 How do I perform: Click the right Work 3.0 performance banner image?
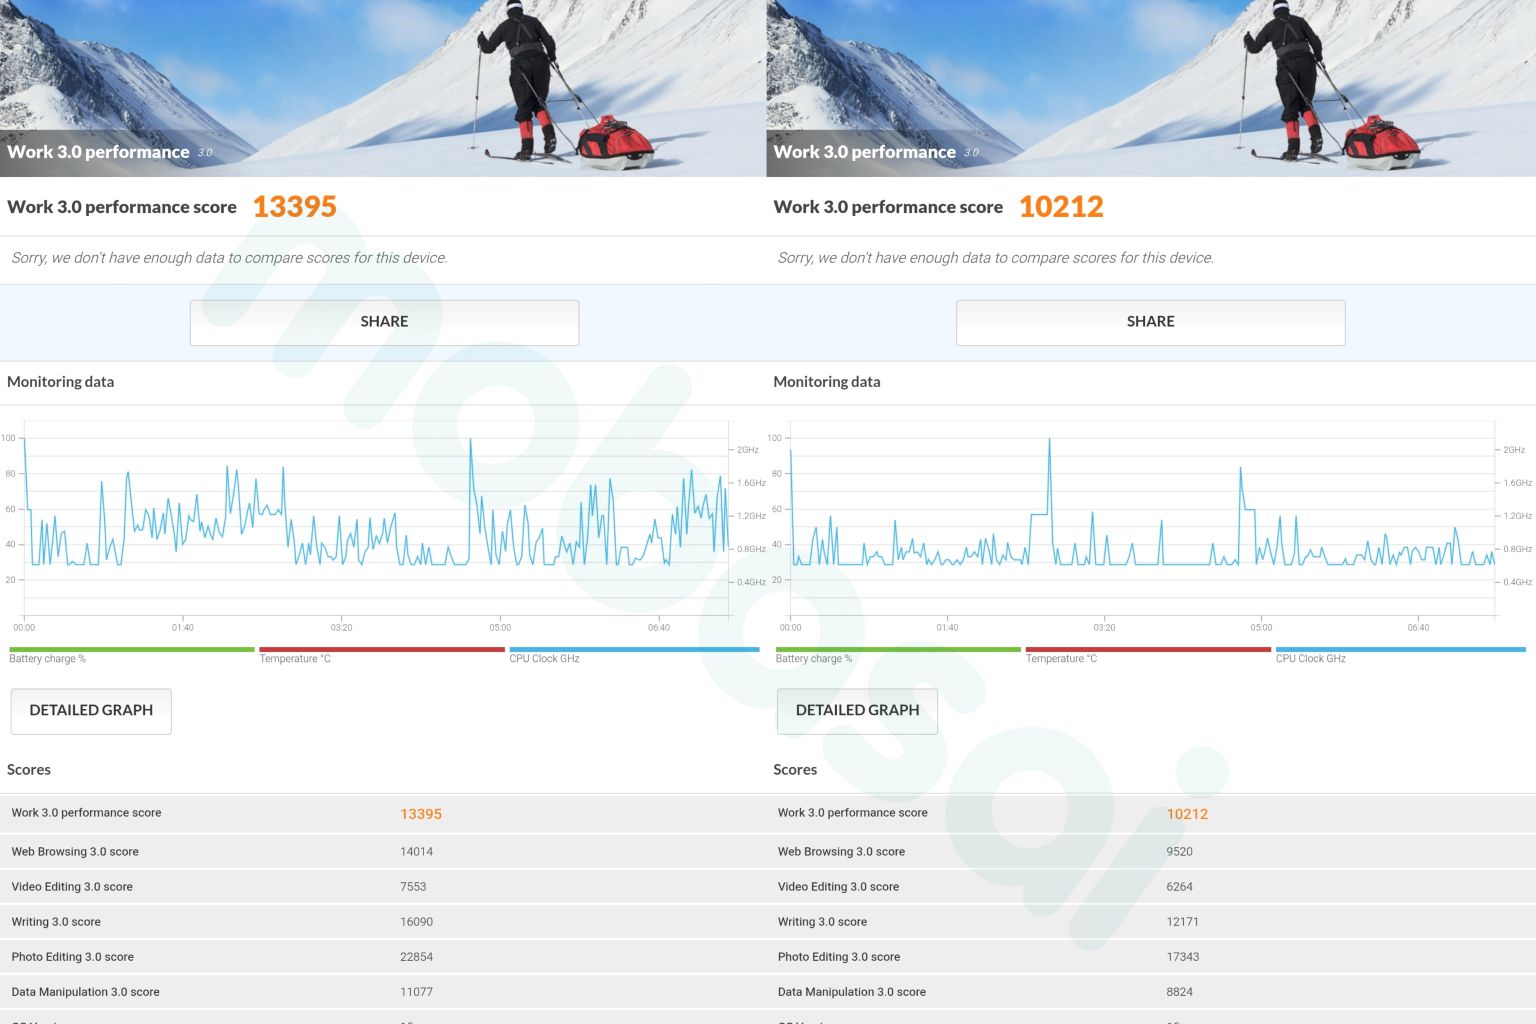pos(1150,88)
